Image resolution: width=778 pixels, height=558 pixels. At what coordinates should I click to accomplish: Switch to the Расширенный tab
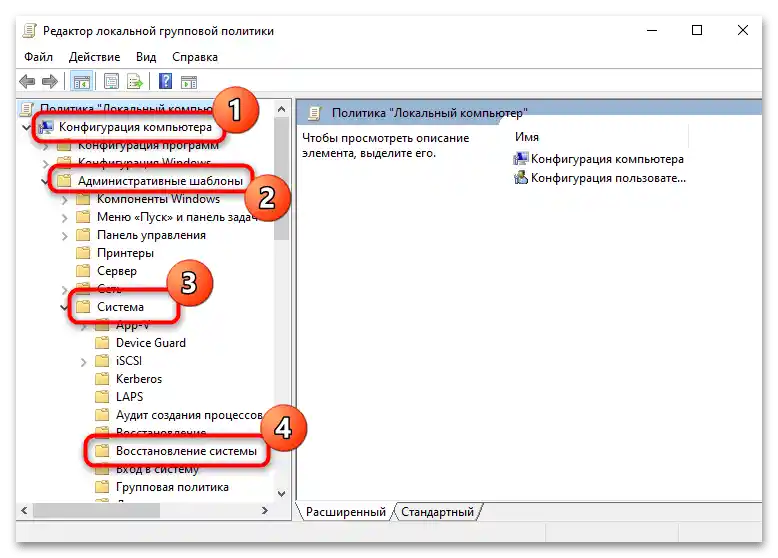pos(345,512)
